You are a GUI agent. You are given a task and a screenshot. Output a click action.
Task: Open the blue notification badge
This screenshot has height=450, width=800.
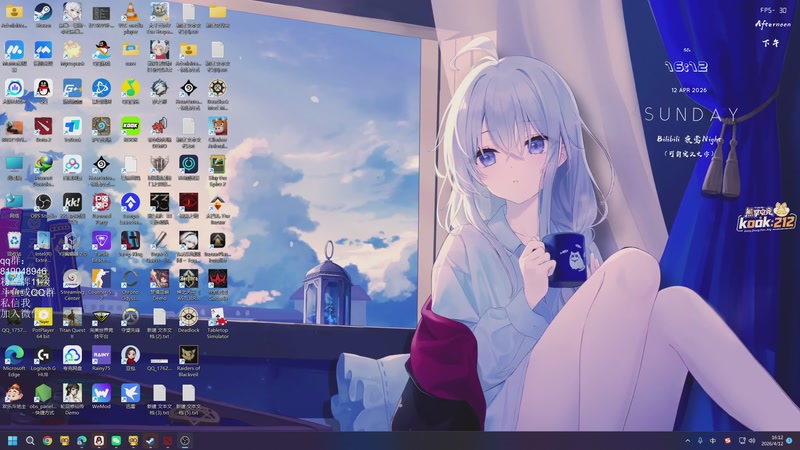tap(789, 440)
